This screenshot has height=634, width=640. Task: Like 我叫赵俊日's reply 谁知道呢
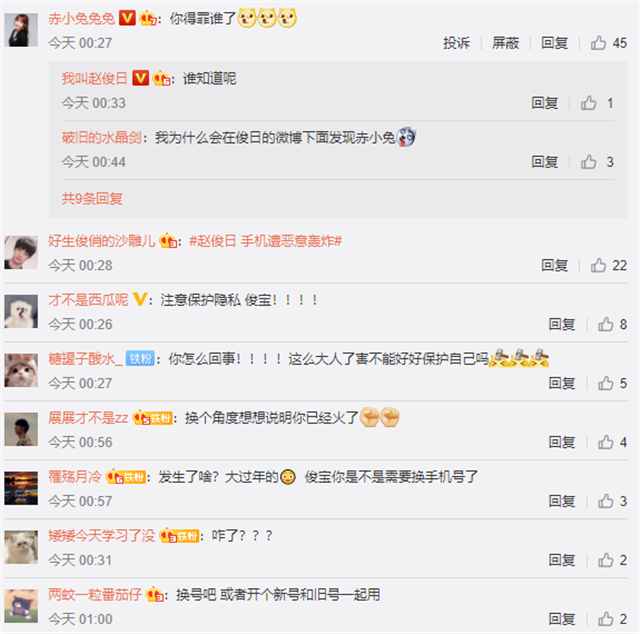coord(589,103)
